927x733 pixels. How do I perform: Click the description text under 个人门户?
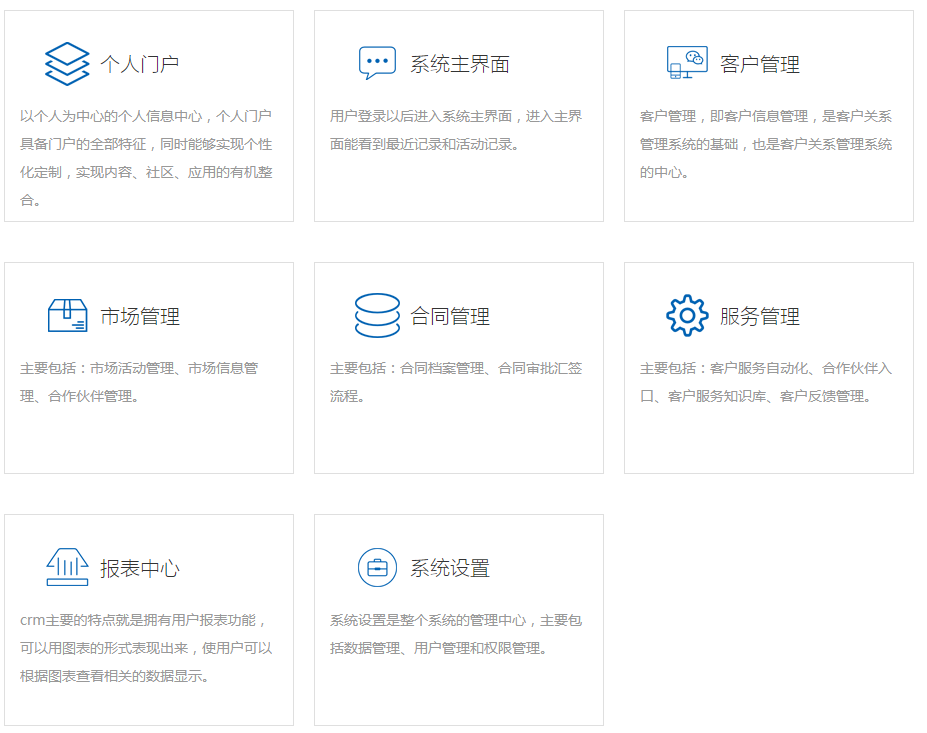[146, 158]
